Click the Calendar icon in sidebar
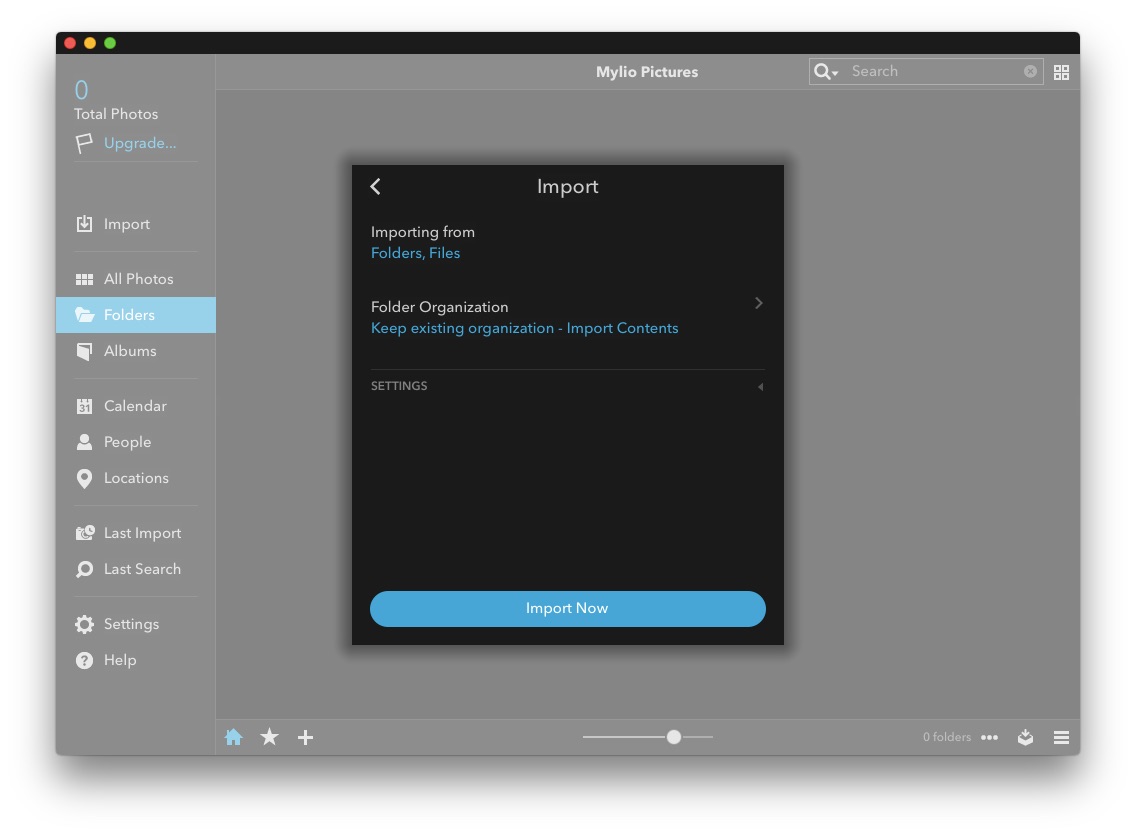1136x835 pixels. [84, 406]
